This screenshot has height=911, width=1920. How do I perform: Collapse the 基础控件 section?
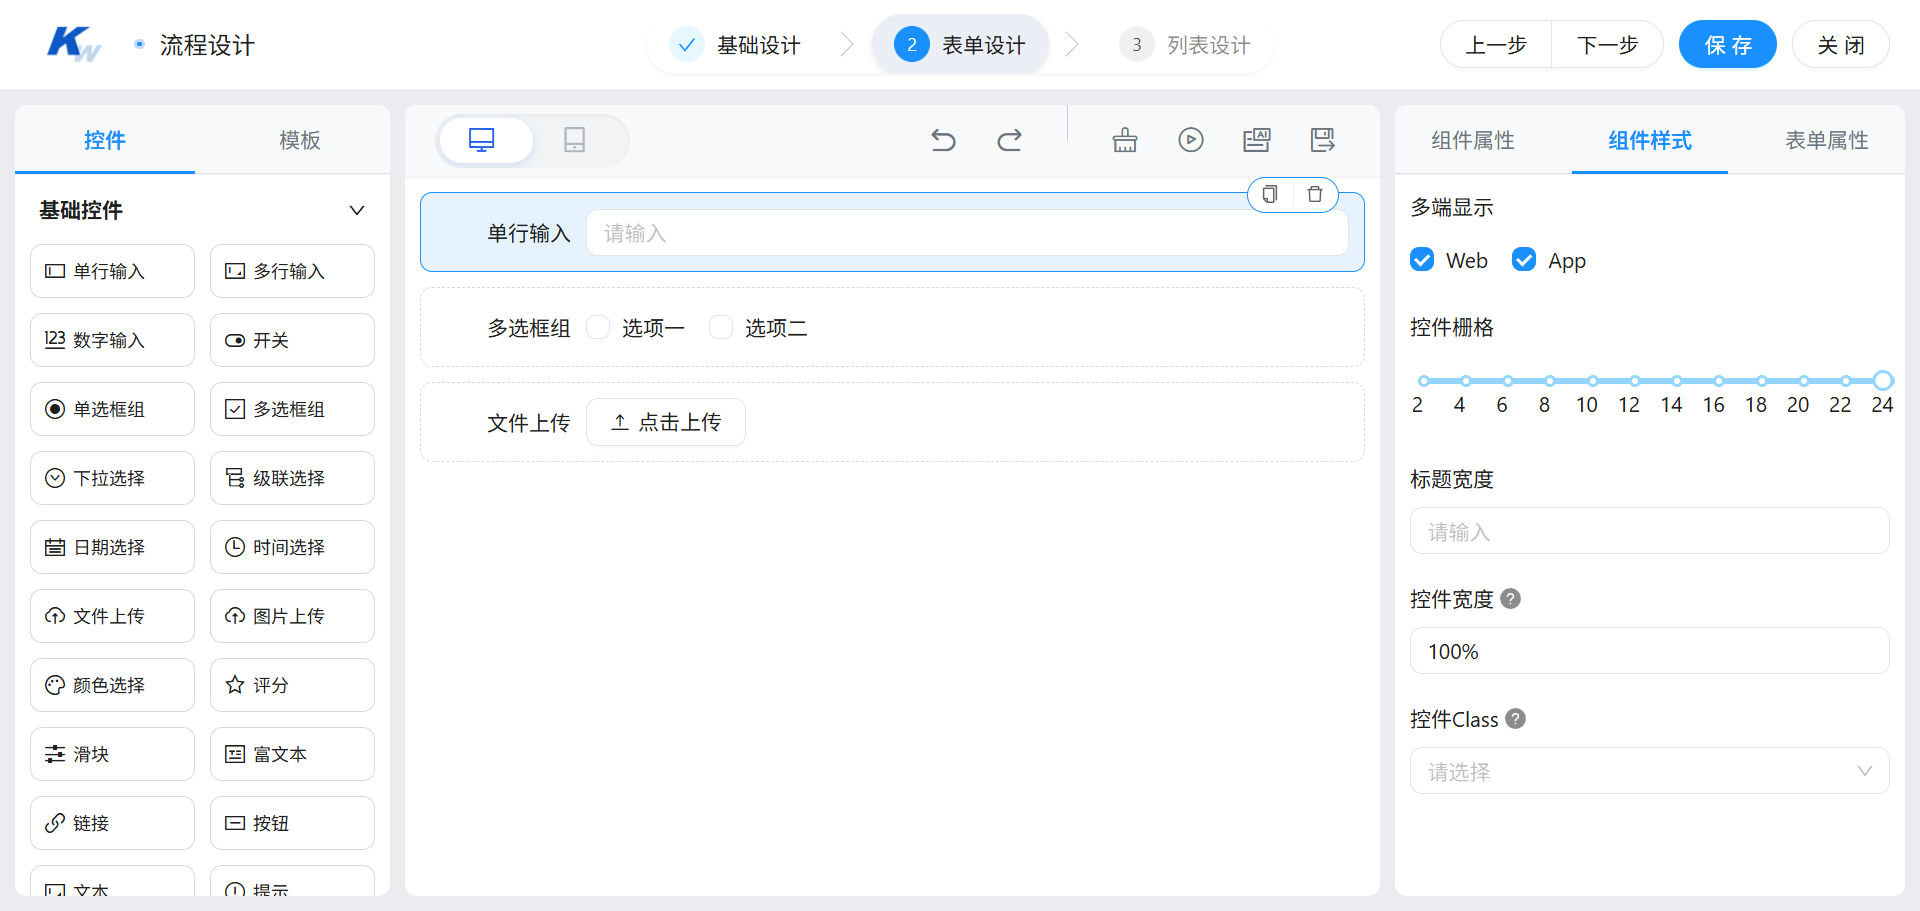coord(357,210)
